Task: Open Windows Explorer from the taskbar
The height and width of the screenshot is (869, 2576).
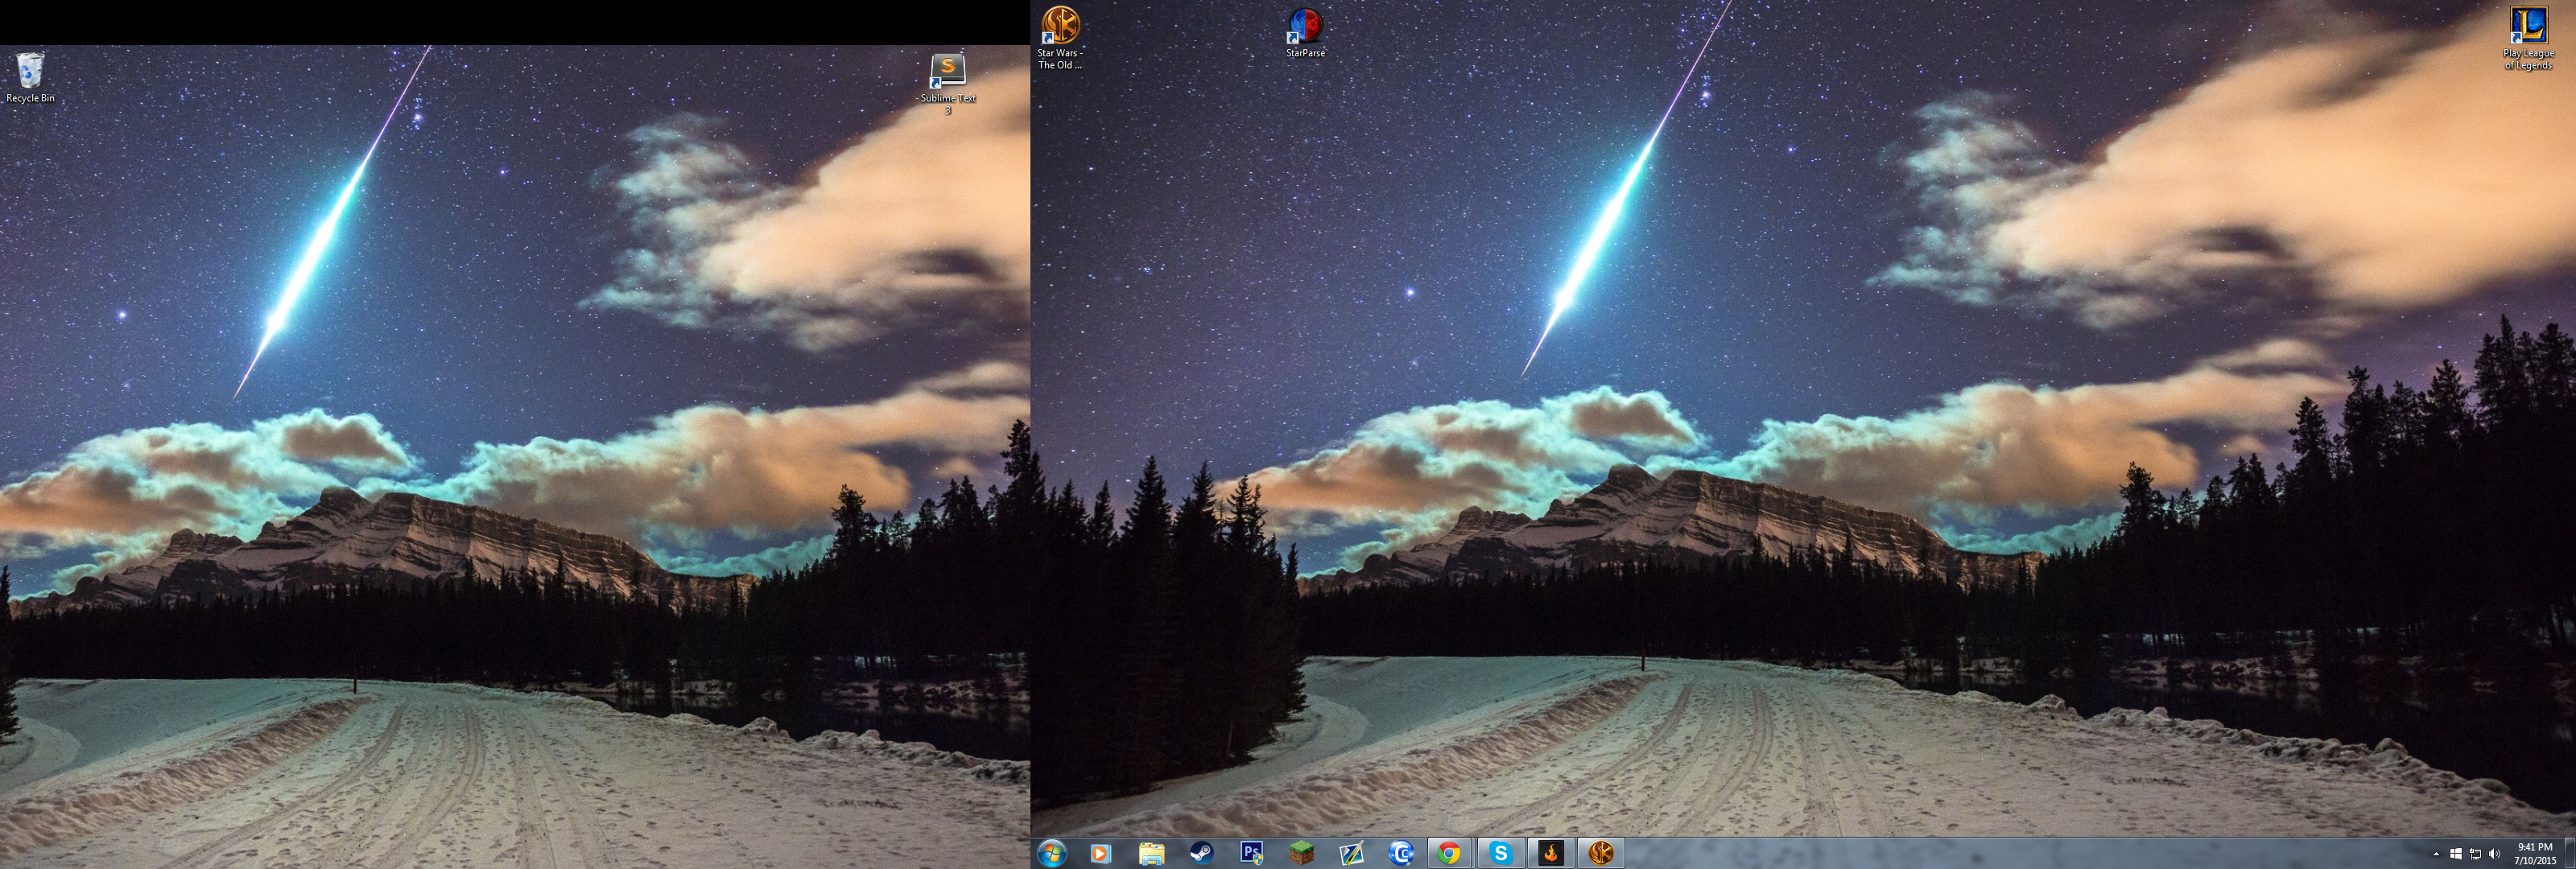Action: (1151, 853)
